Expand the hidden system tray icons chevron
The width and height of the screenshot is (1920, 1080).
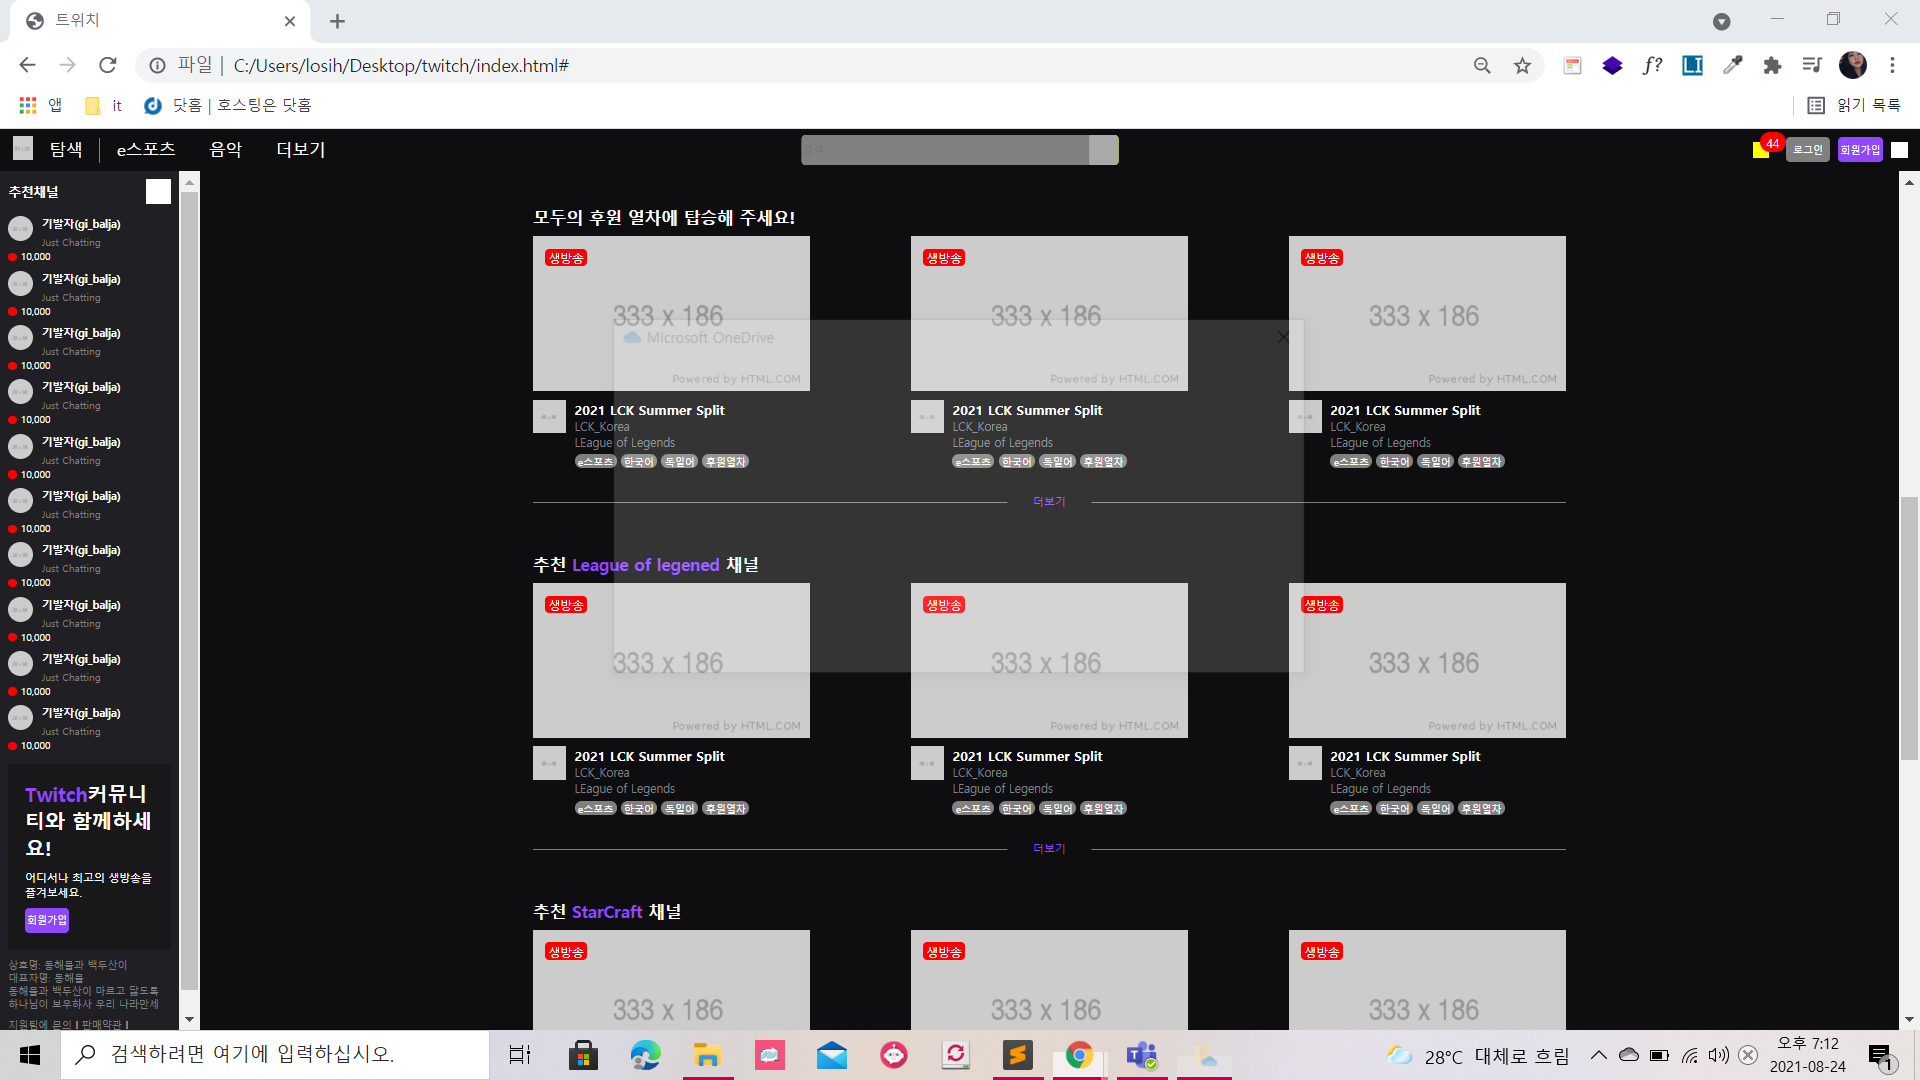pyautogui.click(x=1598, y=1055)
